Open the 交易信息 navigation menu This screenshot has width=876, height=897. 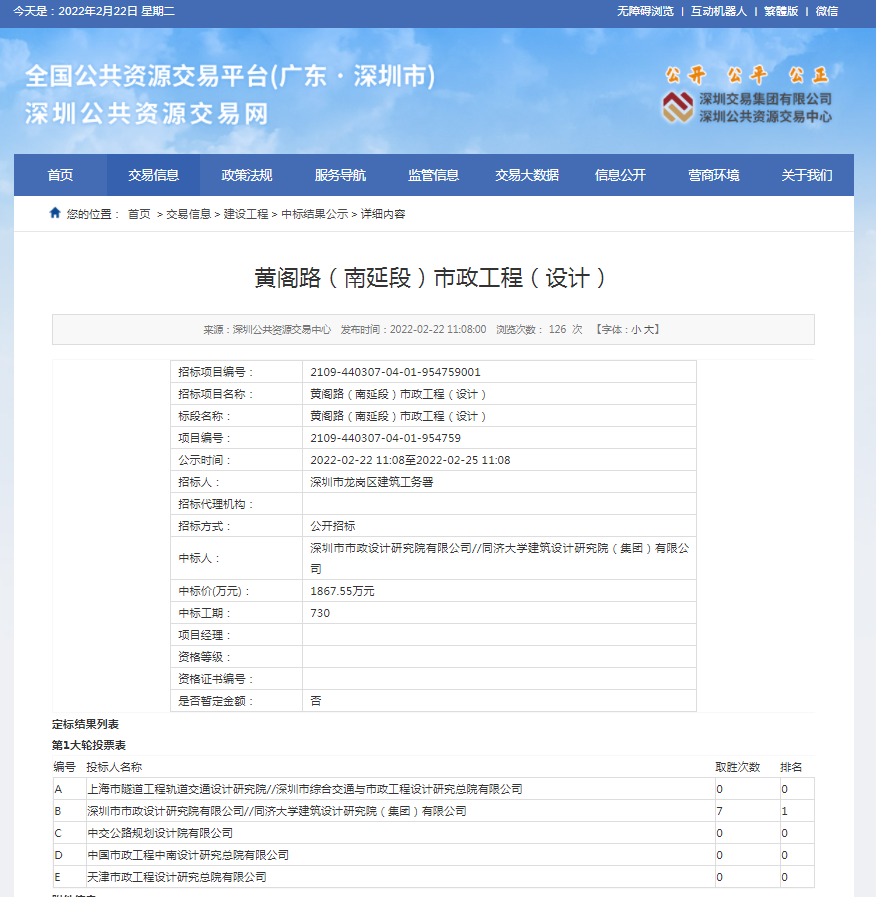point(153,175)
